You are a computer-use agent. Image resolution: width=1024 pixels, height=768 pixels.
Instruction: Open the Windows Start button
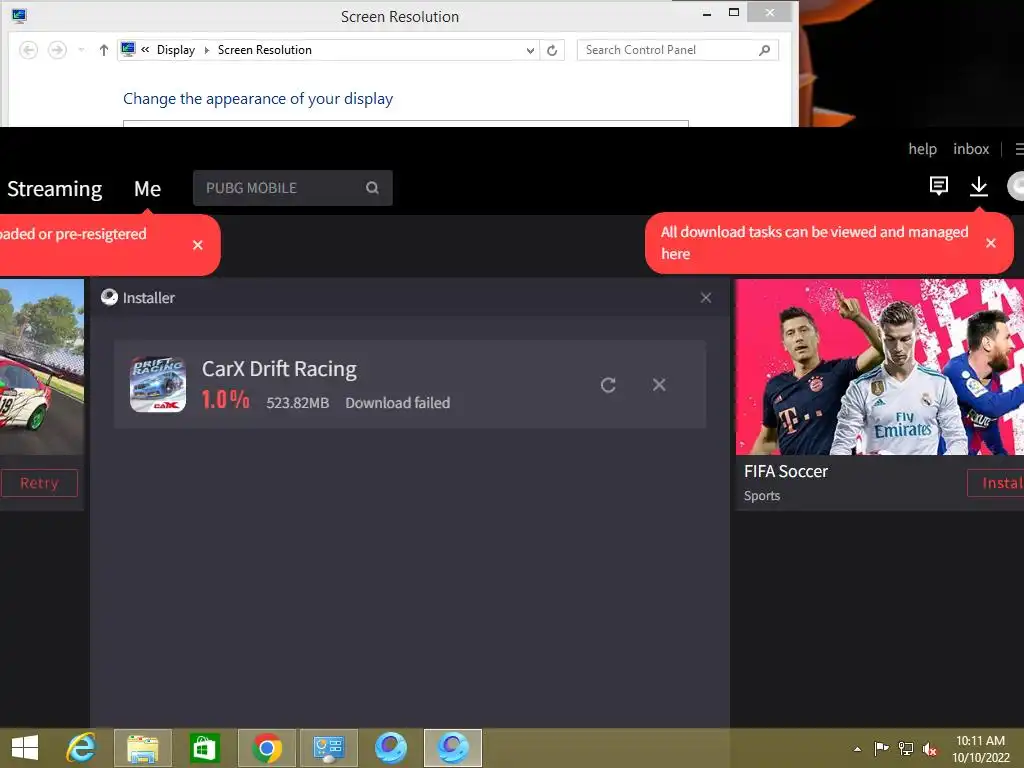pyautogui.click(x=25, y=748)
